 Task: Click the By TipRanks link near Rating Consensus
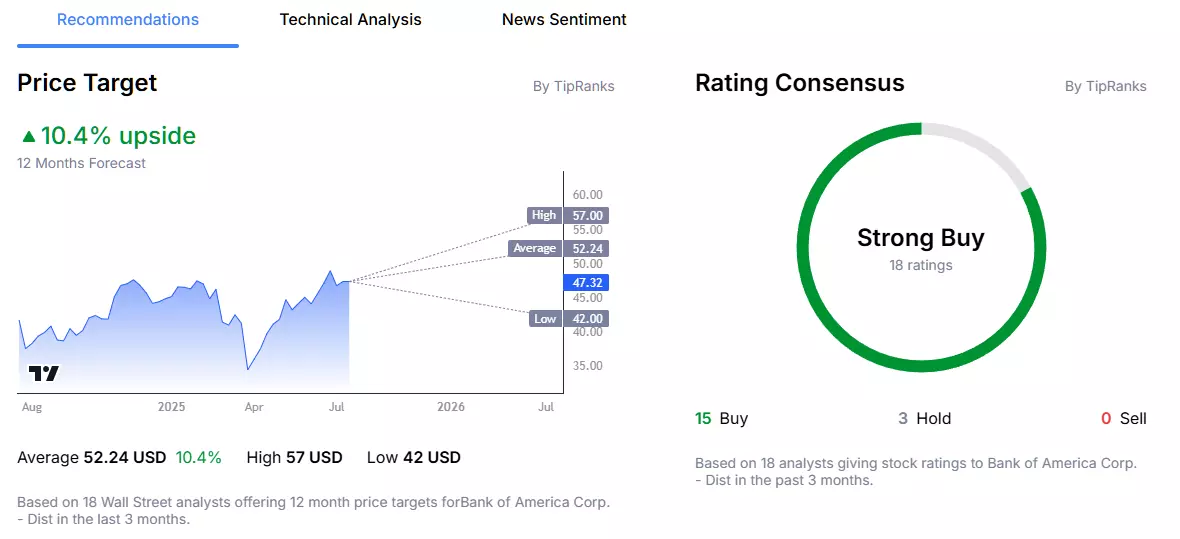point(1105,87)
